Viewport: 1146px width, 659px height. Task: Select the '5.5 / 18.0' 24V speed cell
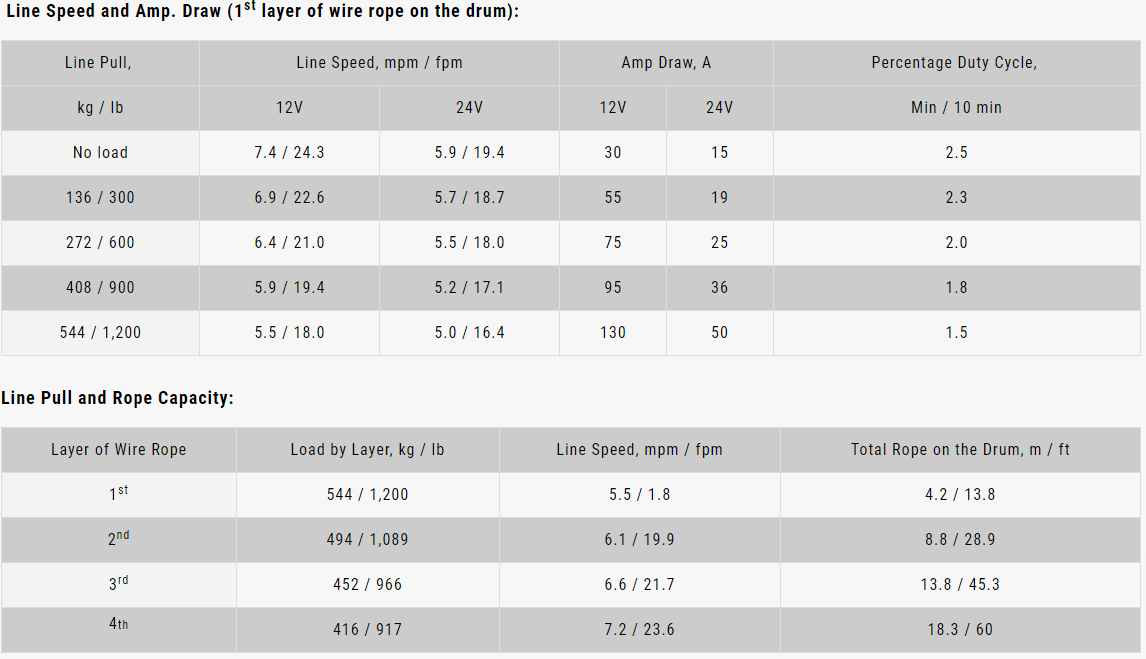tap(469, 242)
